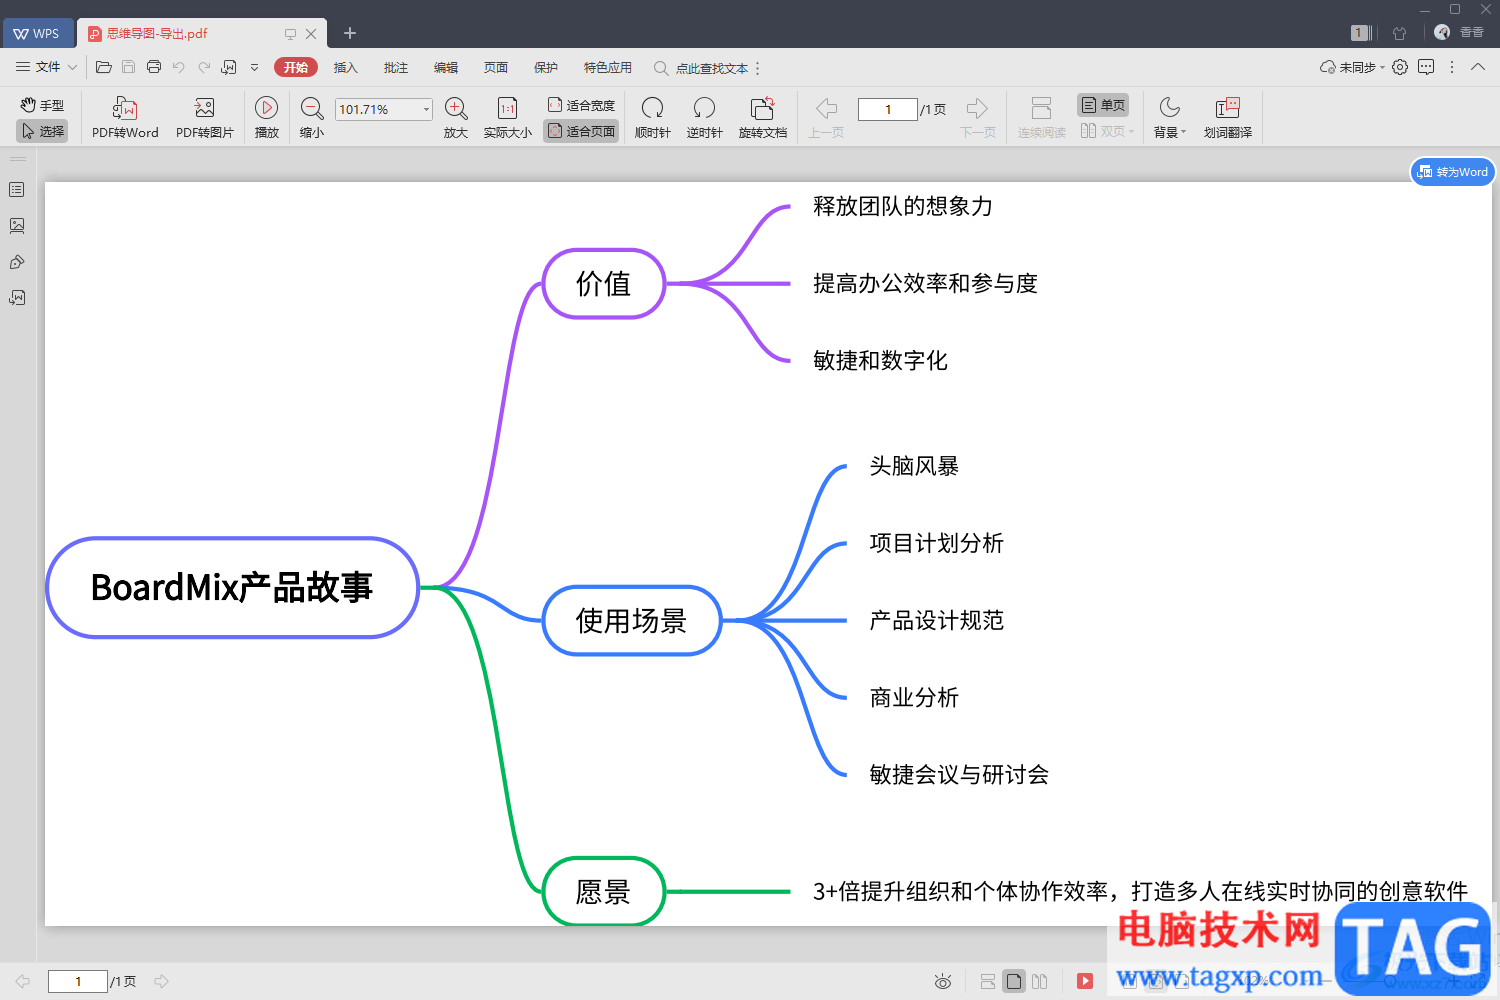Image resolution: width=1500 pixels, height=1000 pixels.
Task: Rotate page clockwise with 顺时针
Action: pyautogui.click(x=652, y=118)
